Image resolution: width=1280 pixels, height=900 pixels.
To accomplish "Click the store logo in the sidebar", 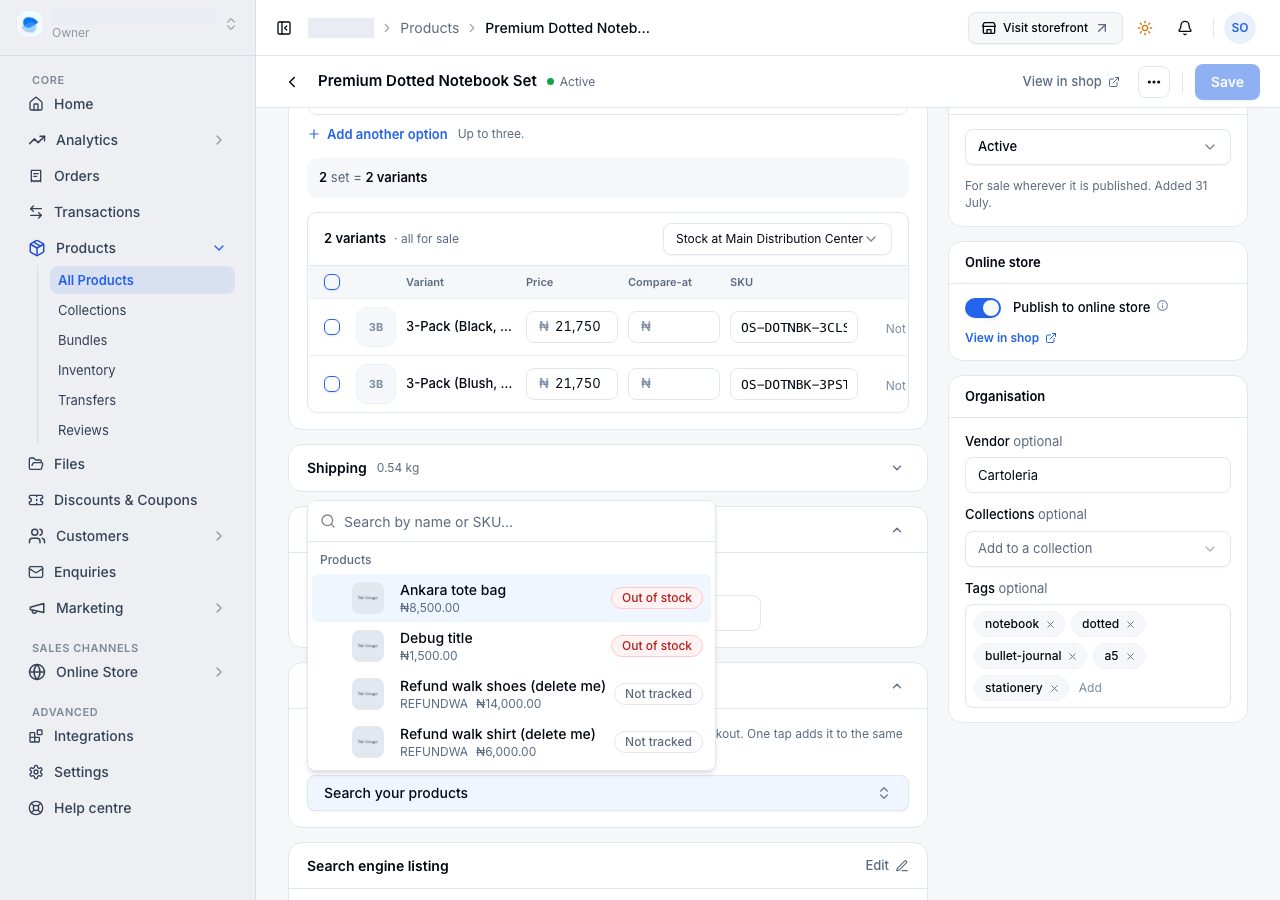I will tap(30, 24).
